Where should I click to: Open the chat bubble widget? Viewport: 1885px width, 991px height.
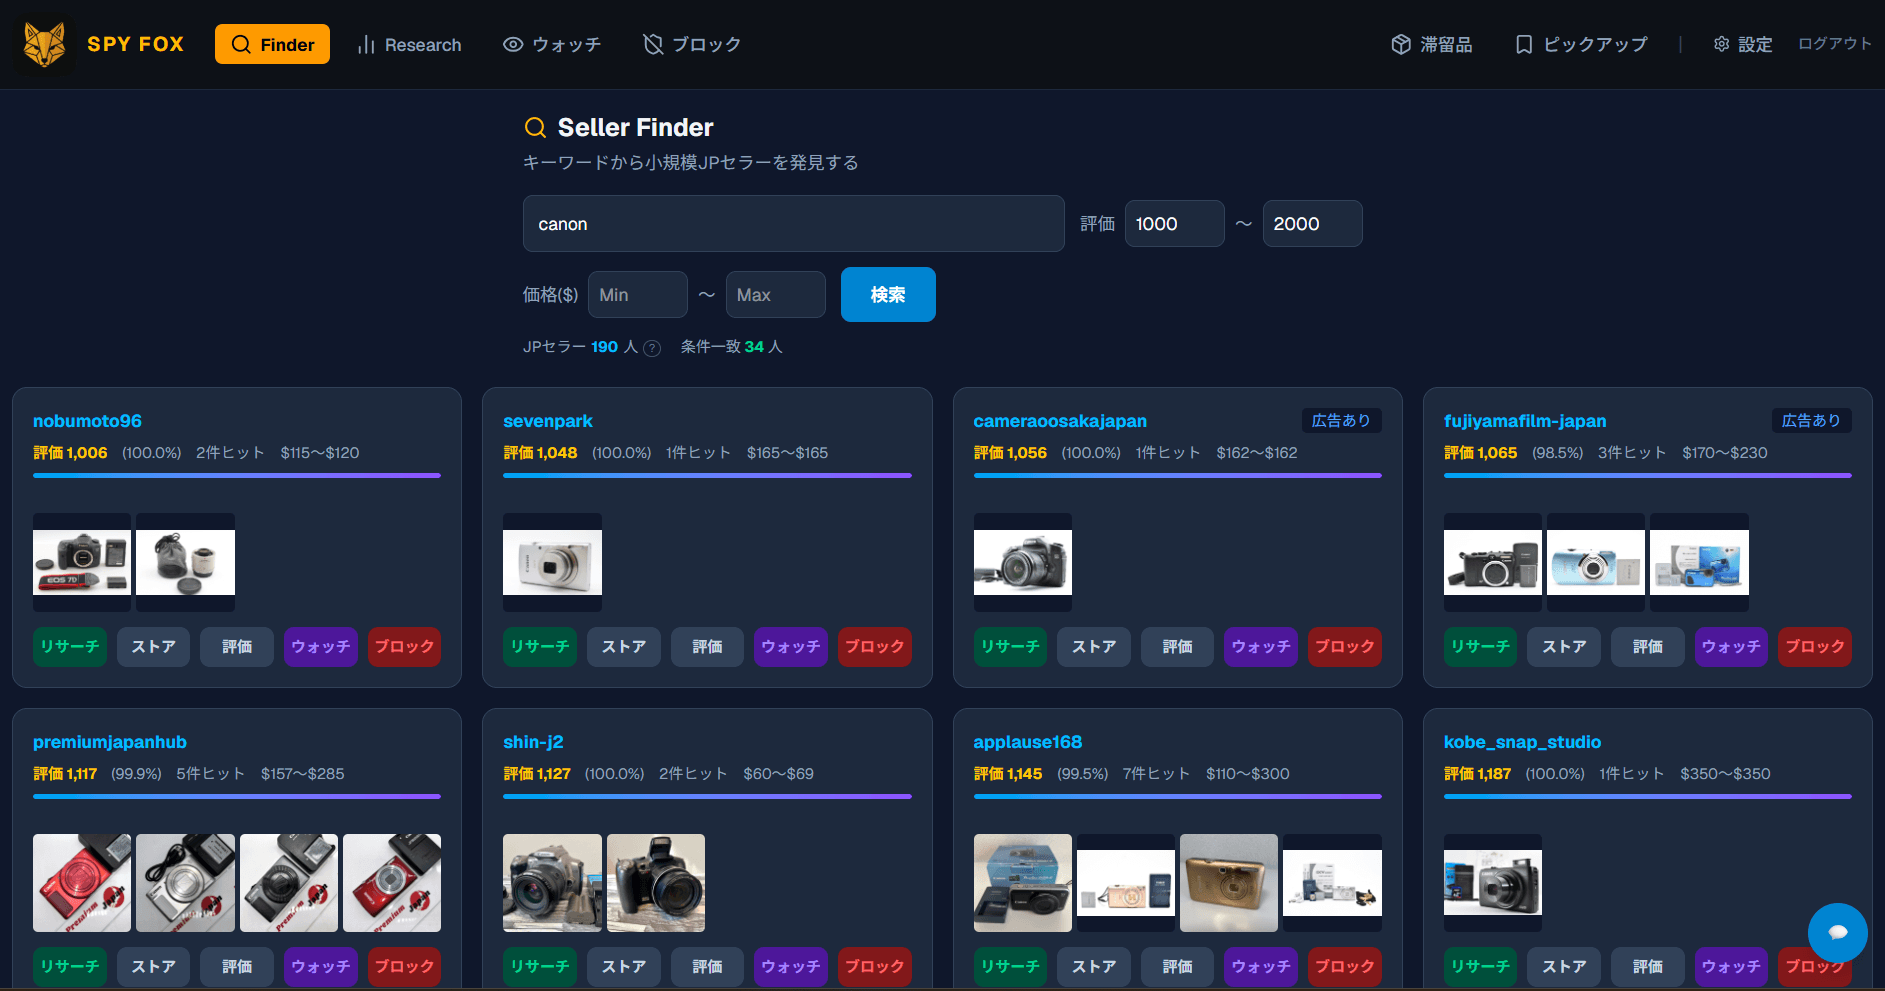click(1838, 933)
